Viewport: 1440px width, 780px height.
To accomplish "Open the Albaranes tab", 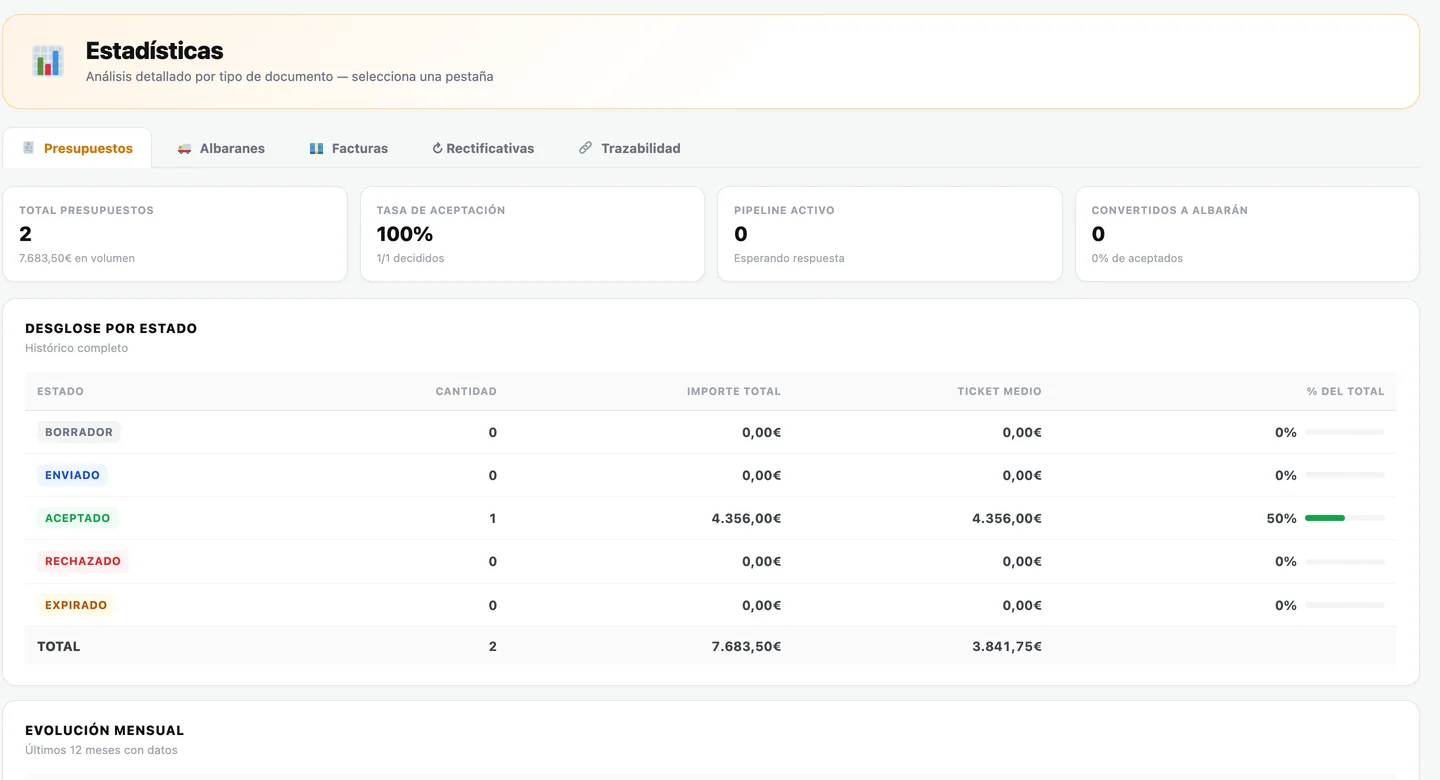I will tap(221, 148).
